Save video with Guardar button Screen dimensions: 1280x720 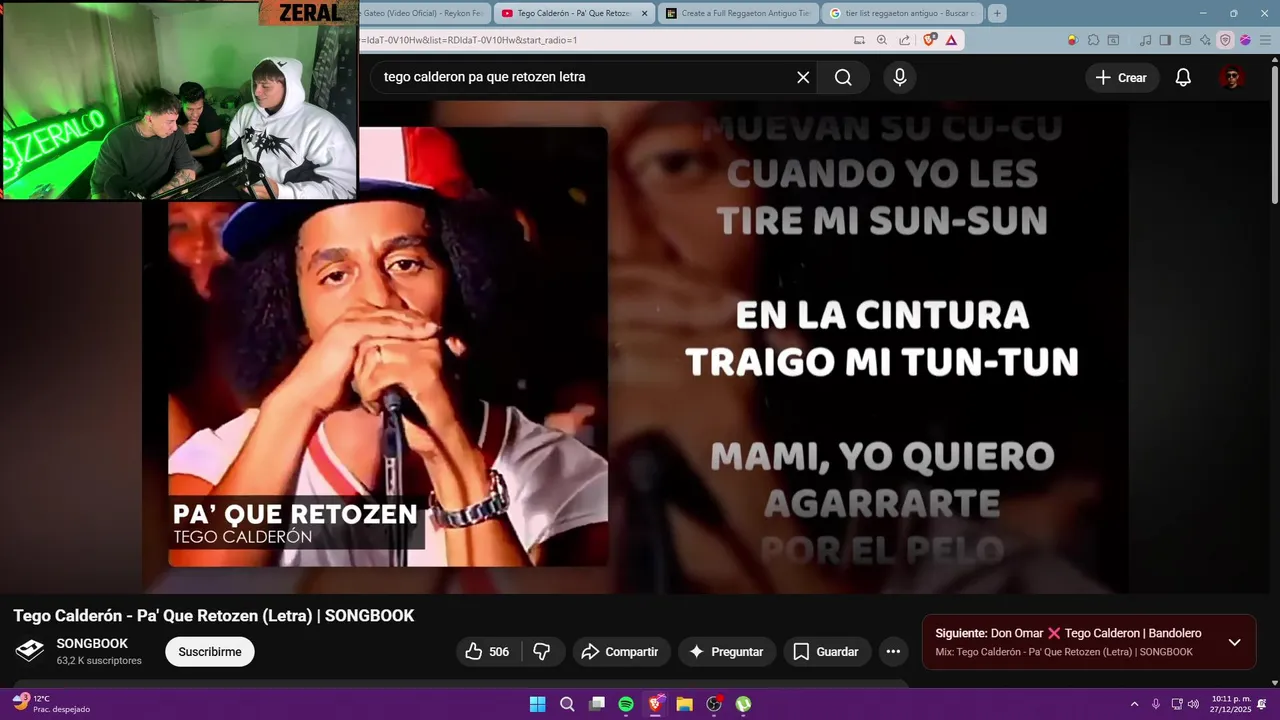coord(826,652)
